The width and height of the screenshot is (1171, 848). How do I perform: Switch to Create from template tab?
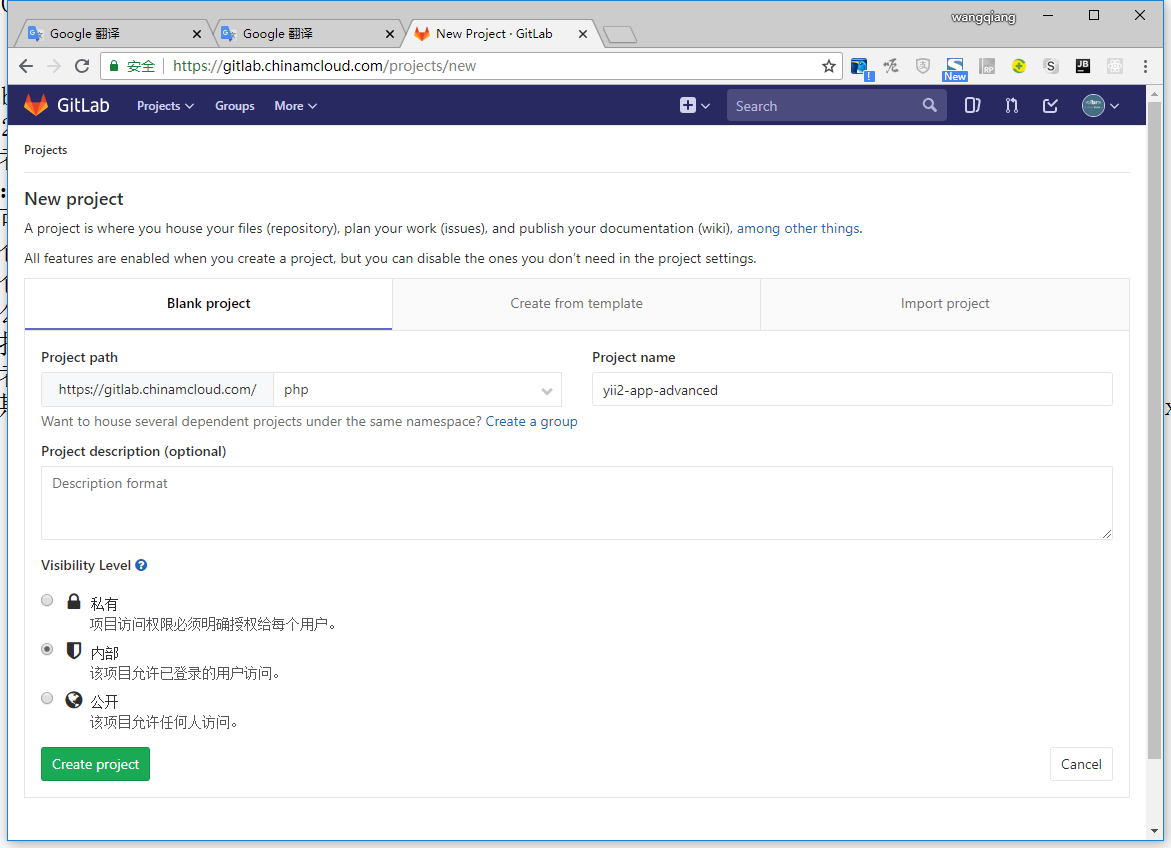(x=576, y=303)
